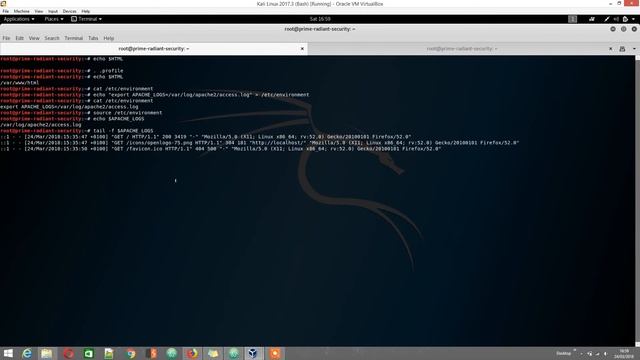Open the terminal File menu
This screenshot has height=360, width=640.
point(6,38)
